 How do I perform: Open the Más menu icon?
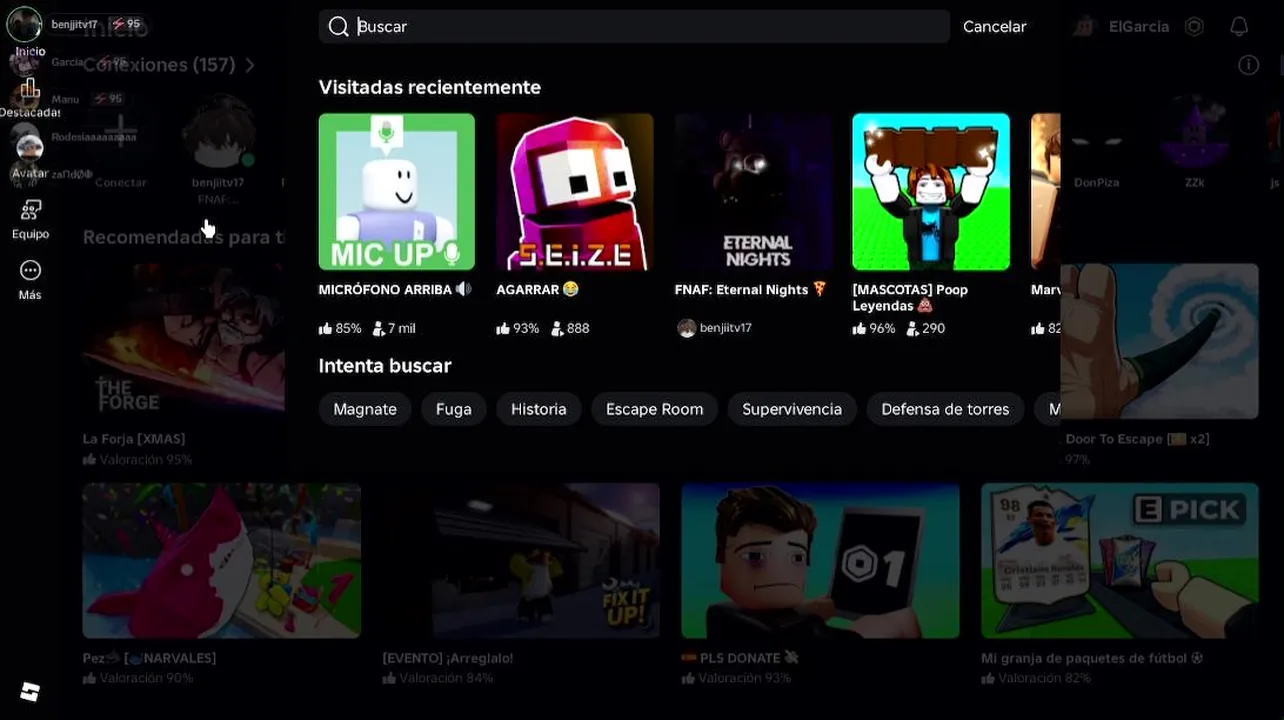[30, 270]
